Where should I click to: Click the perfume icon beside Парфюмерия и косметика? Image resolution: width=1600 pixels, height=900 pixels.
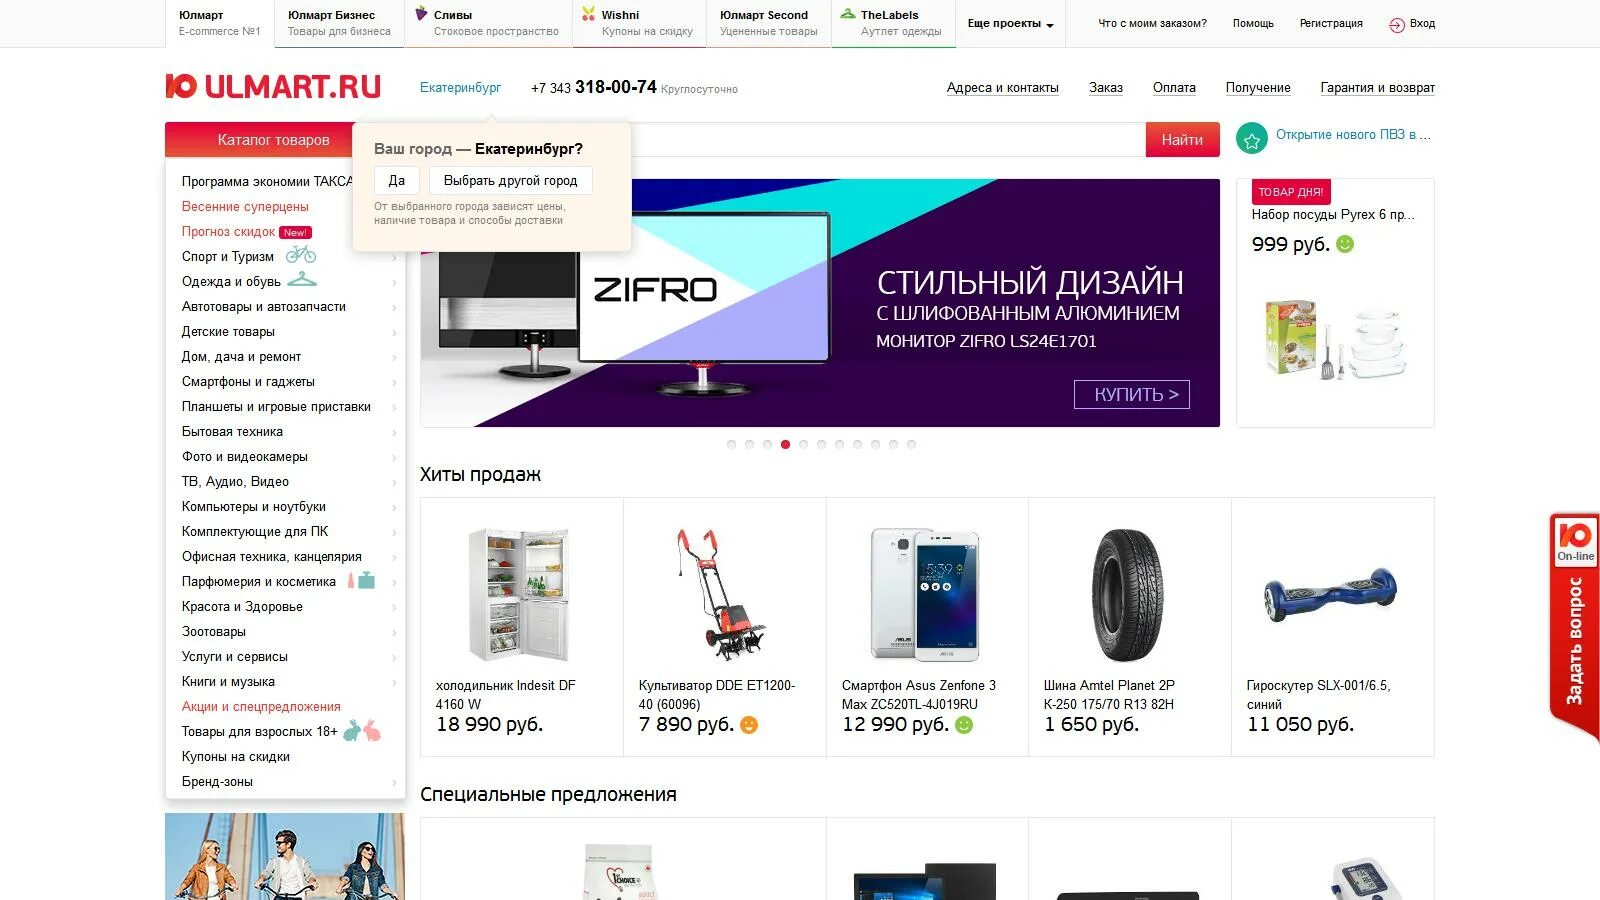(361, 580)
